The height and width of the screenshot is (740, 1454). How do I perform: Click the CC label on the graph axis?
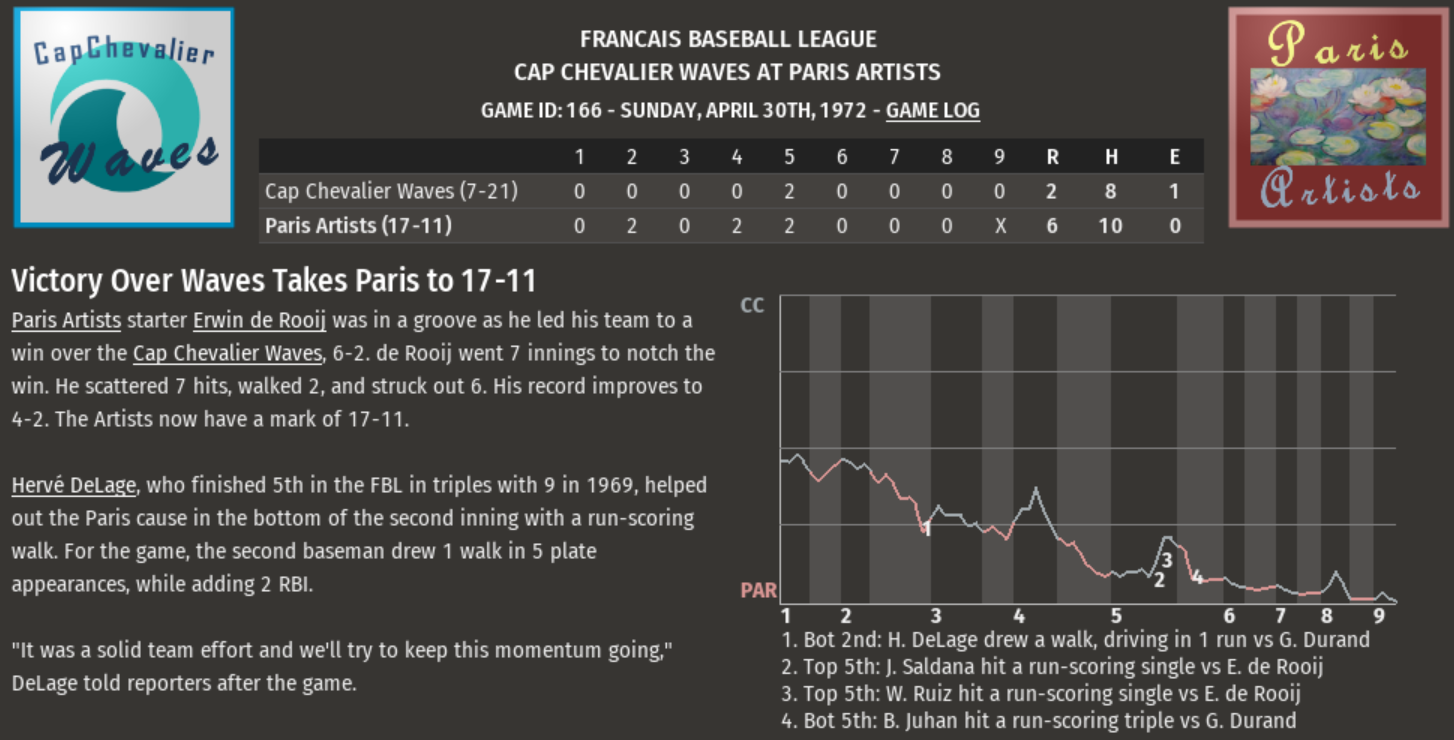click(x=752, y=305)
